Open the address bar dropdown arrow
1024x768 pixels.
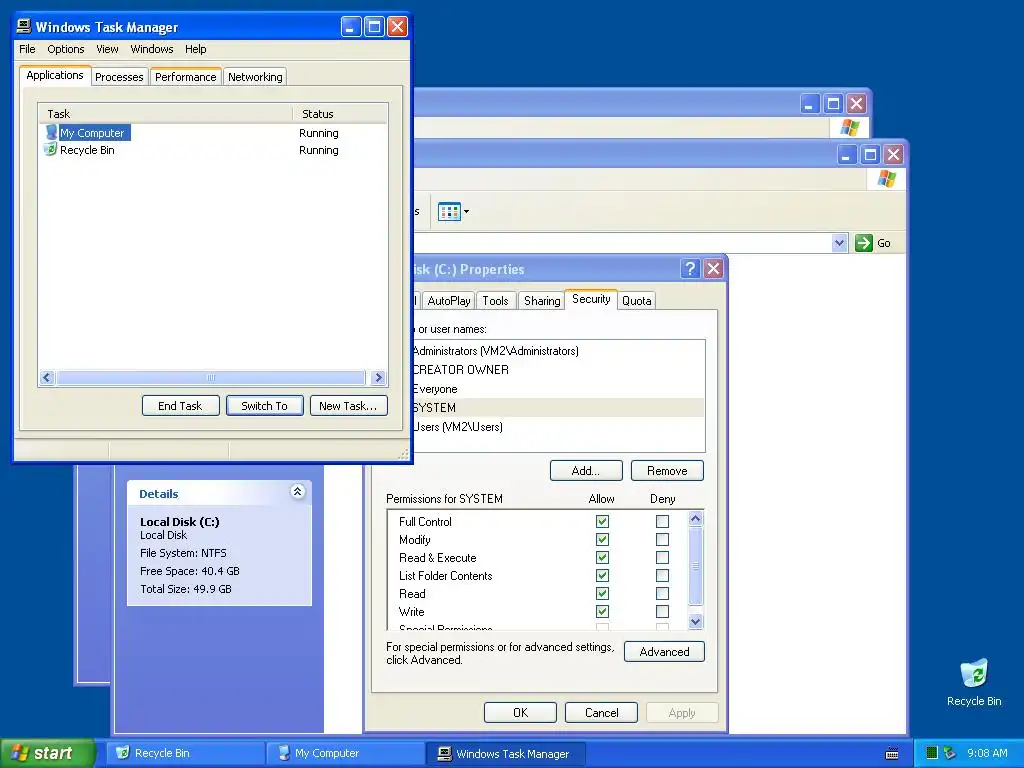tap(839, 243)
